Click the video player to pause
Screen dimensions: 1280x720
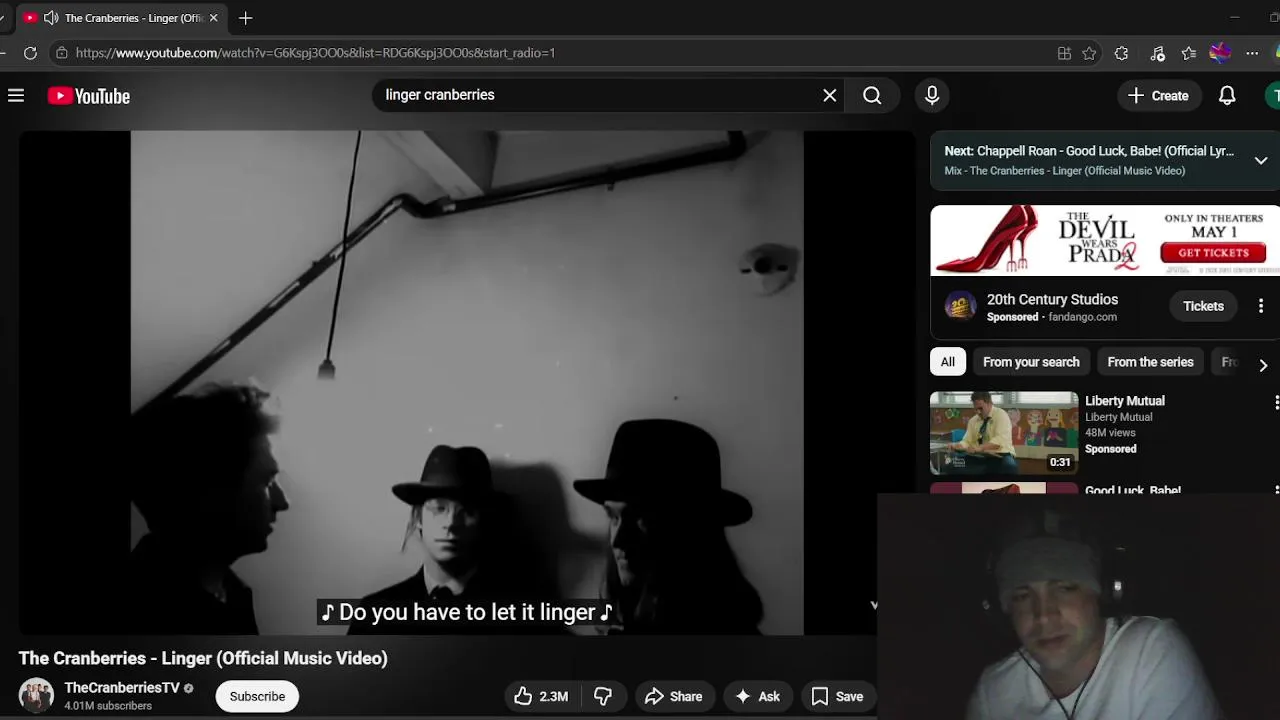point(466,383)
